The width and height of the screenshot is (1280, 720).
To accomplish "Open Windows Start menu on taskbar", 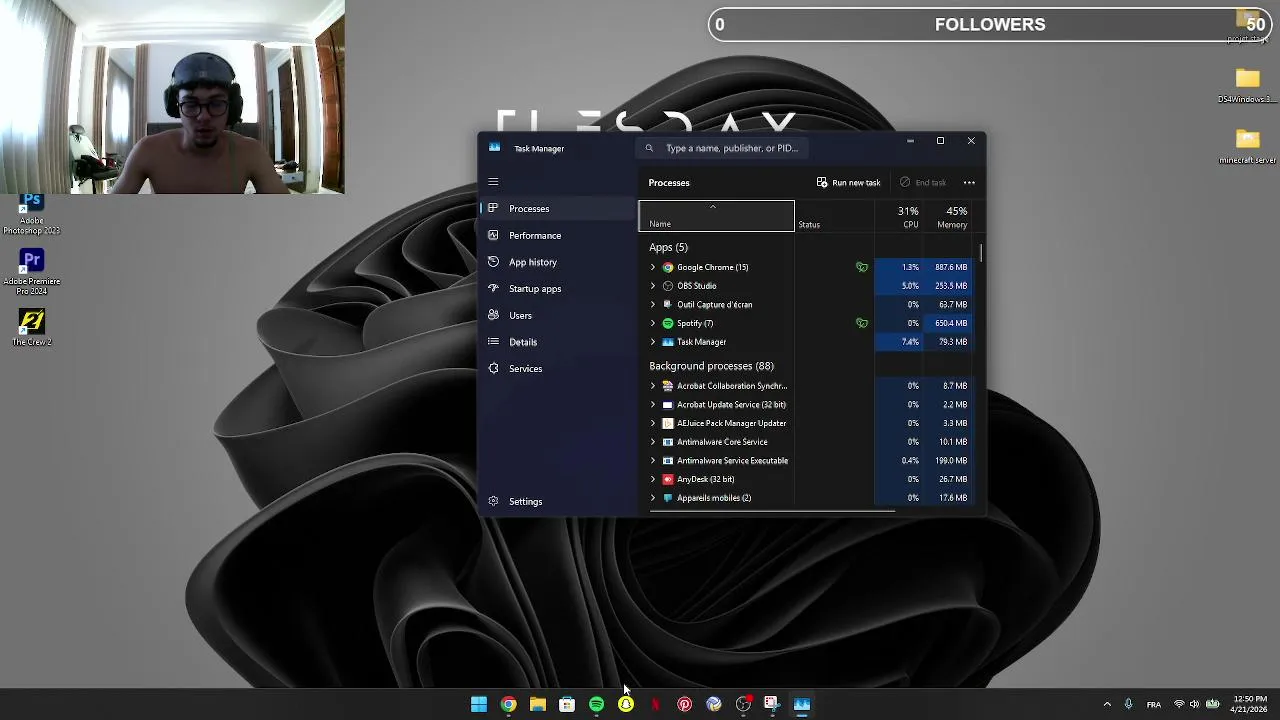I will [x=479, y=705].
